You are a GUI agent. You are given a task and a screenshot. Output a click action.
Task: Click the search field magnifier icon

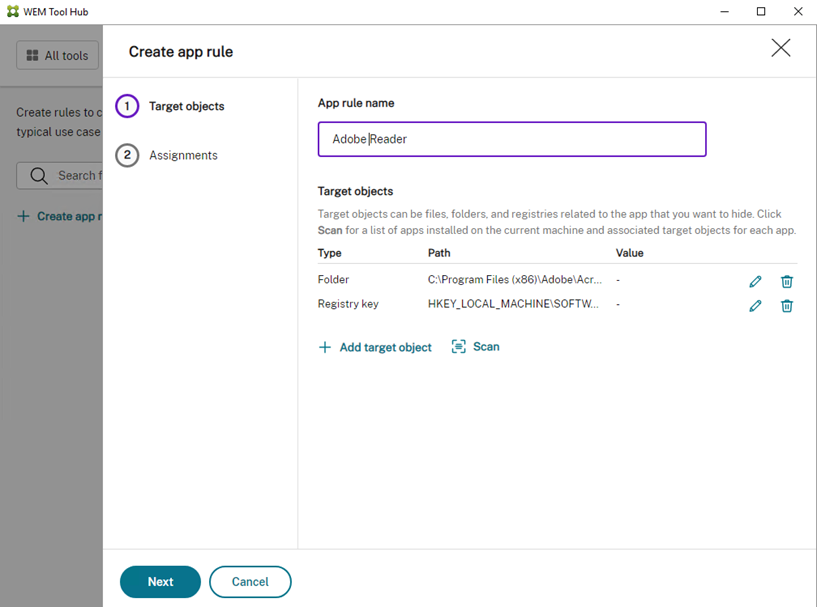39,176
